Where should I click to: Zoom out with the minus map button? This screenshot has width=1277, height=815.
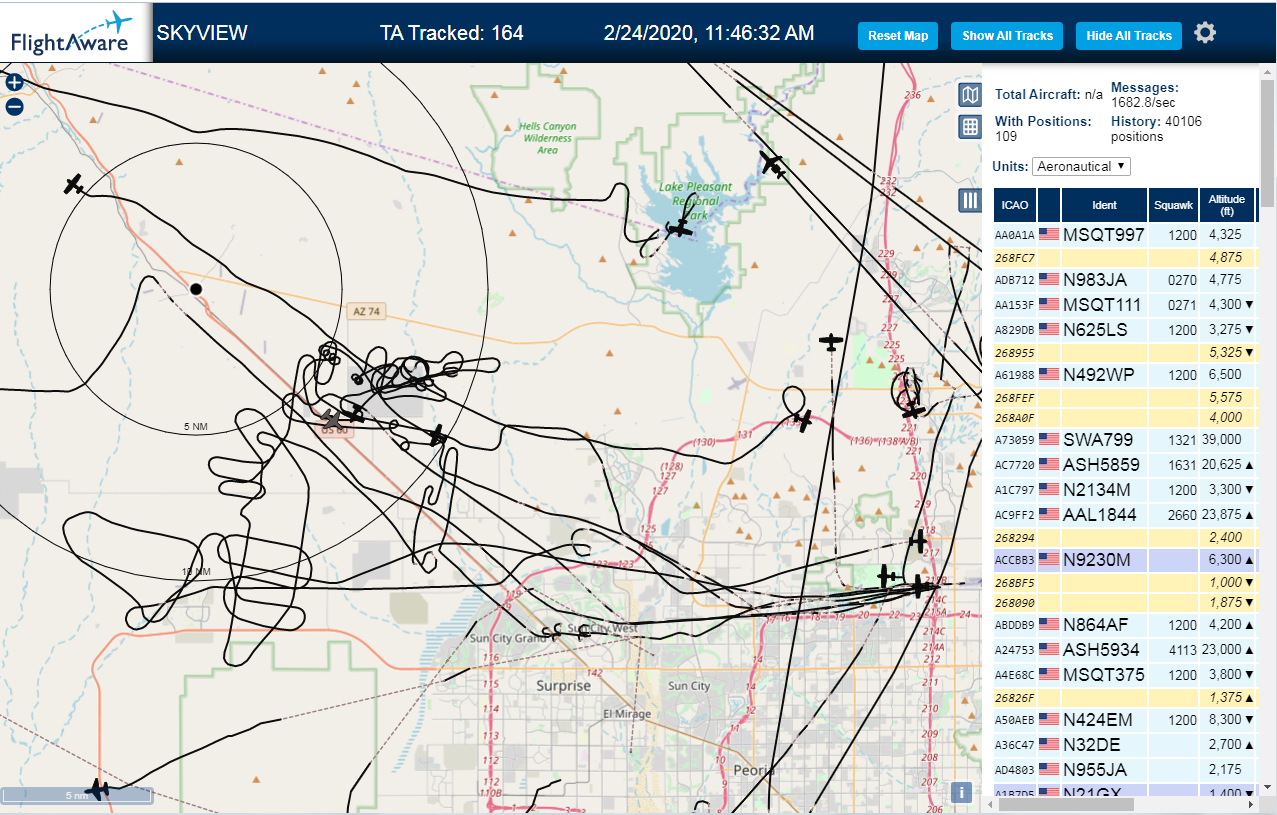tap(14, 107)
